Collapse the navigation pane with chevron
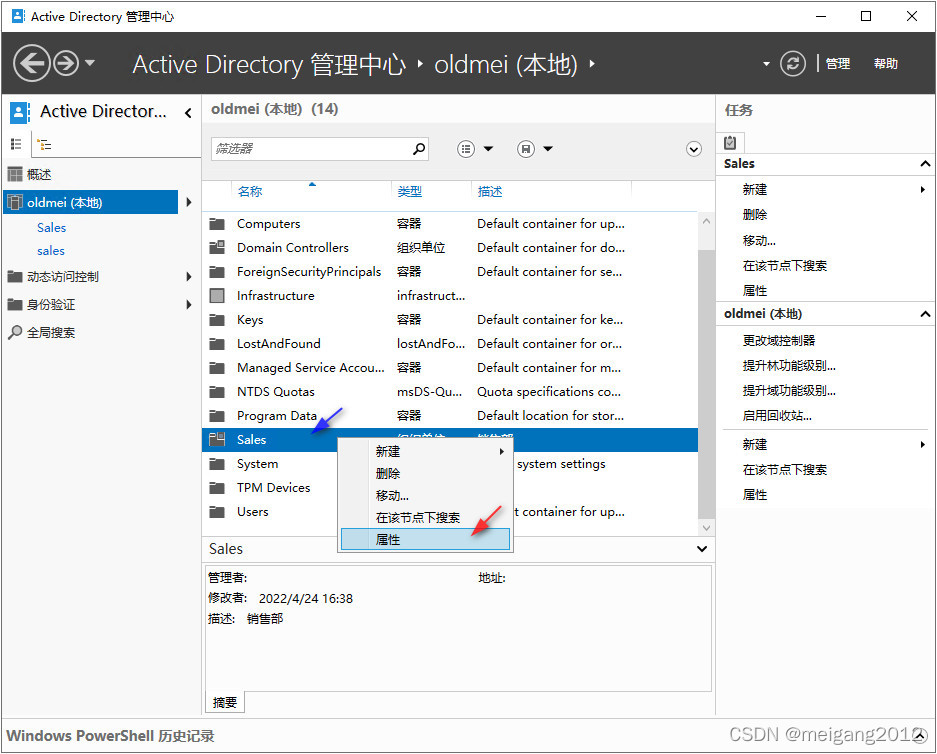 (x=188, y=112)
